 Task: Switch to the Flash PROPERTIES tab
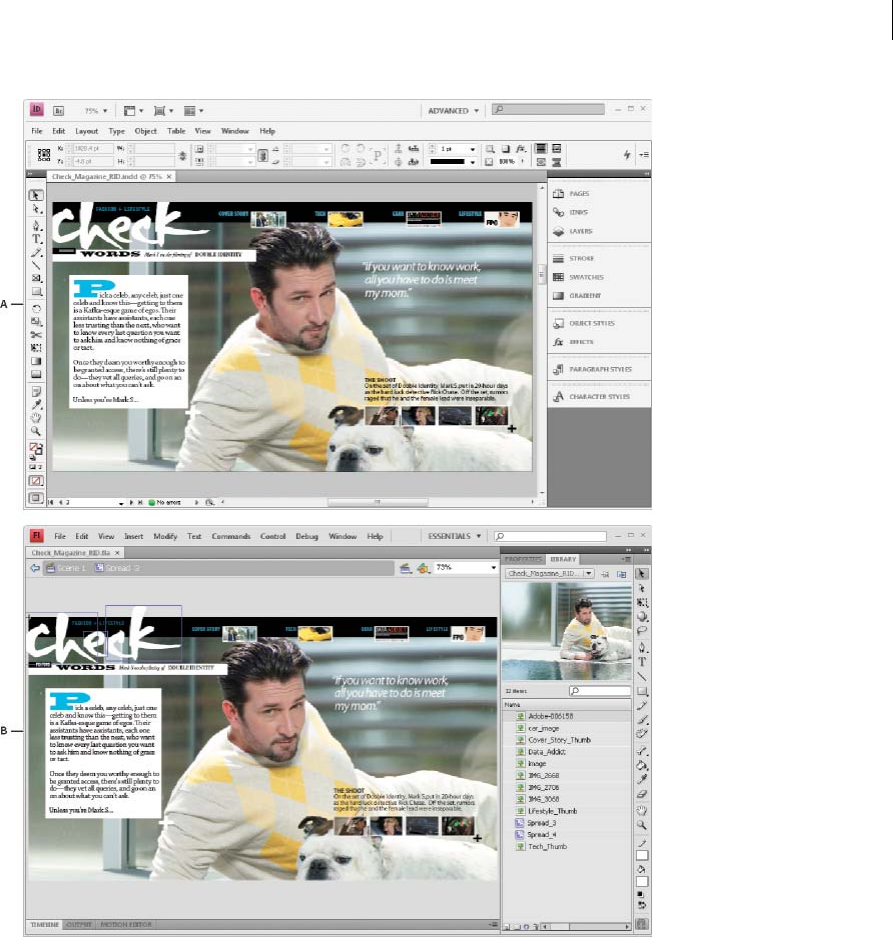point(523,559)
